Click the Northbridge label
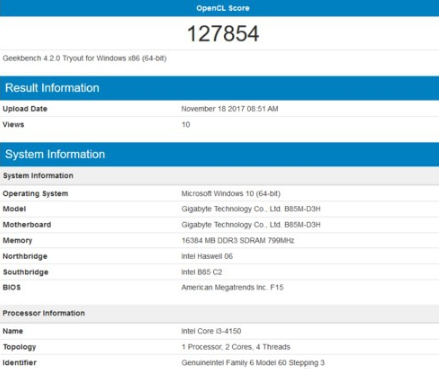The width and height of the screenshot is (439, 369). (25, 256)
